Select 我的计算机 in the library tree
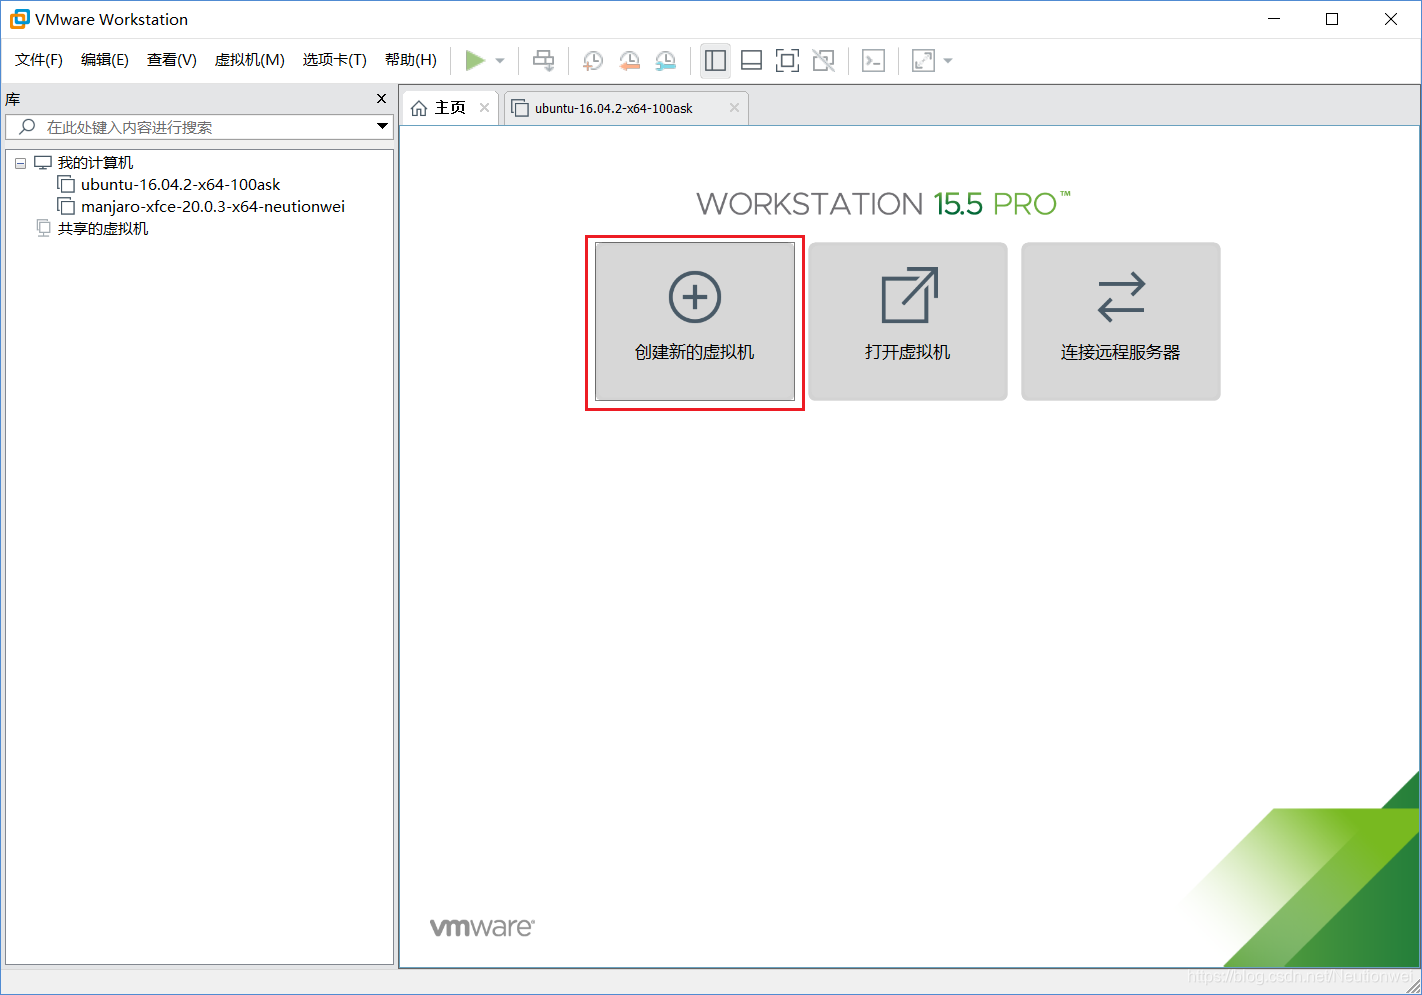Image resolution: width=1422 pixels, height=995 pixels. [x=95, y=163]
